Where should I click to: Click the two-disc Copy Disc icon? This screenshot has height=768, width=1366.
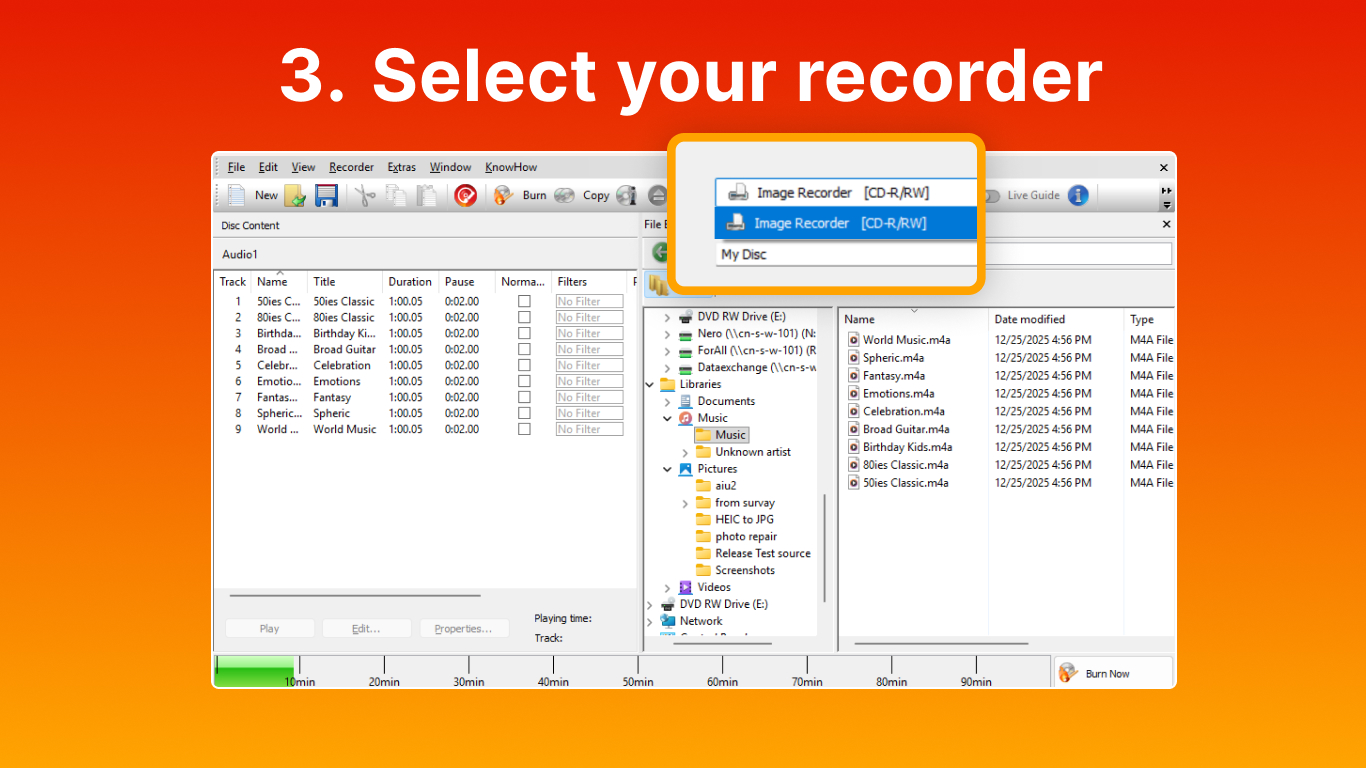(x=565, y=195)
